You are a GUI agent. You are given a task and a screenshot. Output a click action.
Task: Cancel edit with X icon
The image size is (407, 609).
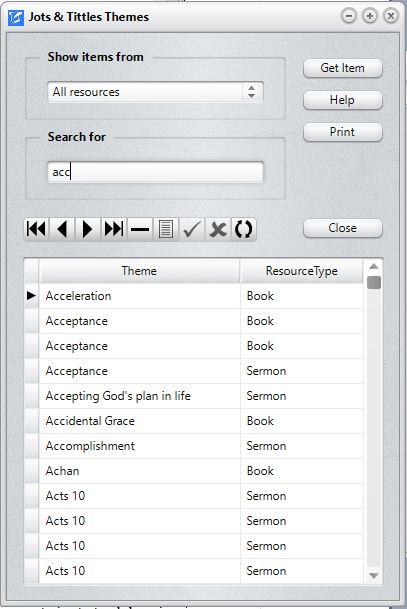point(218,229)
